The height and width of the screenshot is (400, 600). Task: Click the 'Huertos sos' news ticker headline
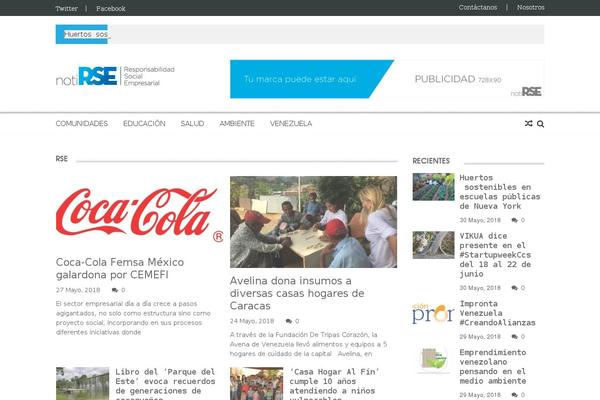click(x=86, y=34)
